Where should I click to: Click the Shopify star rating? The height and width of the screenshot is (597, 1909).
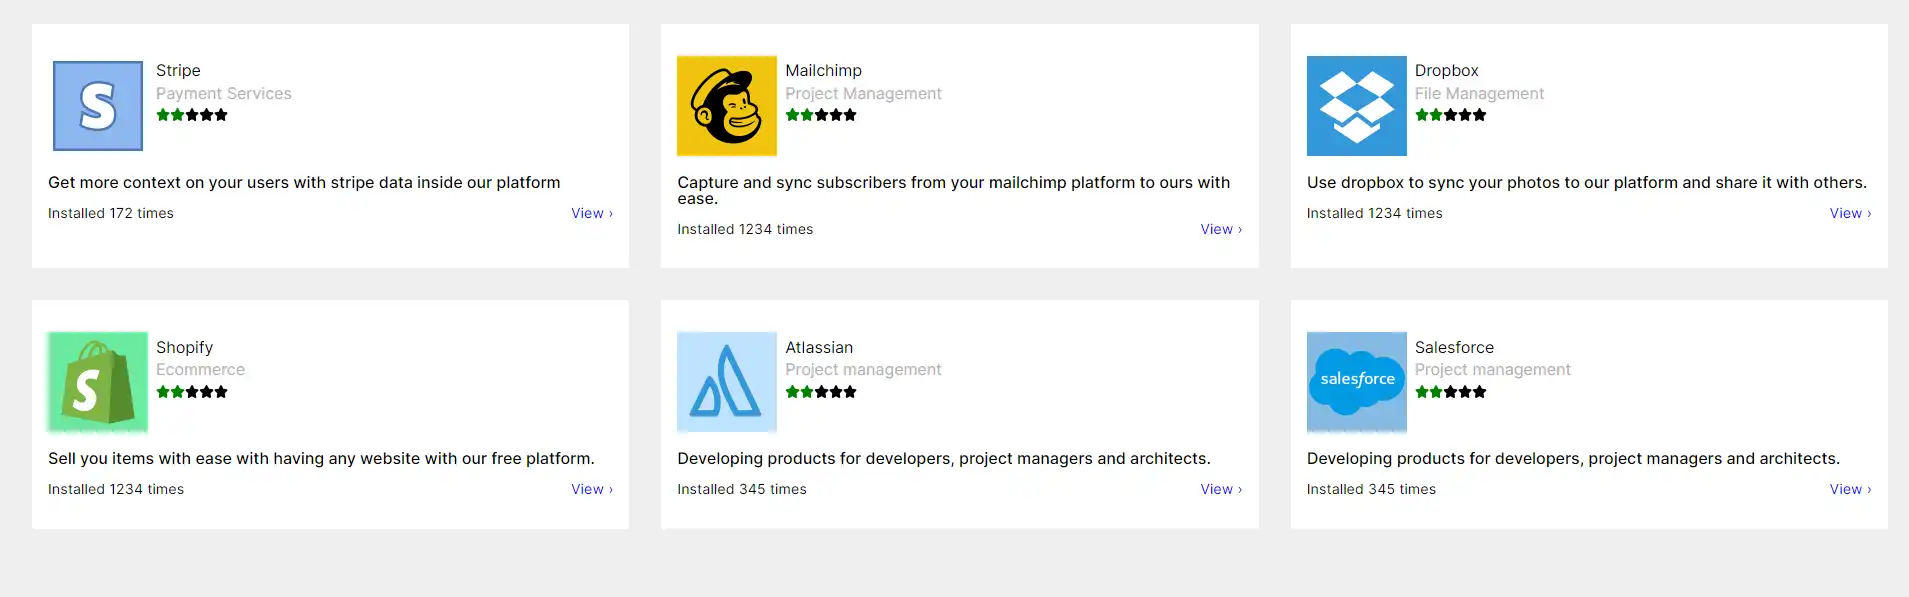click(x=192, y=392)
